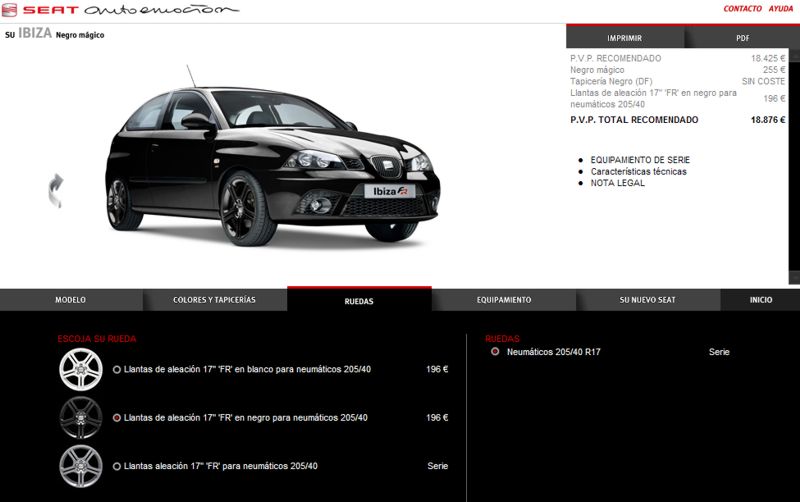The width and height of the screenshot is (800, 502).
Task: Click the 'Negro mágico' color name heading
Action: coord(80,35)
